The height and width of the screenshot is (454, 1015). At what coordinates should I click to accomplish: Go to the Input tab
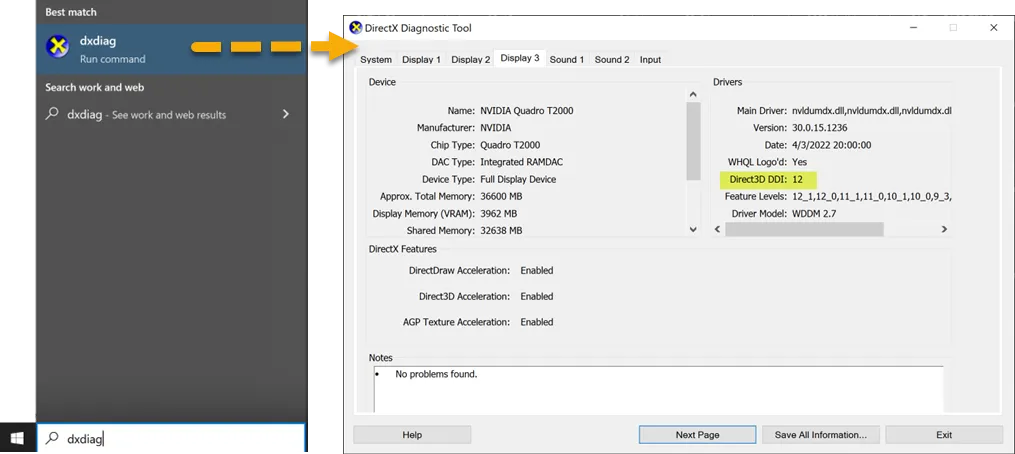[x=651, y=60]
